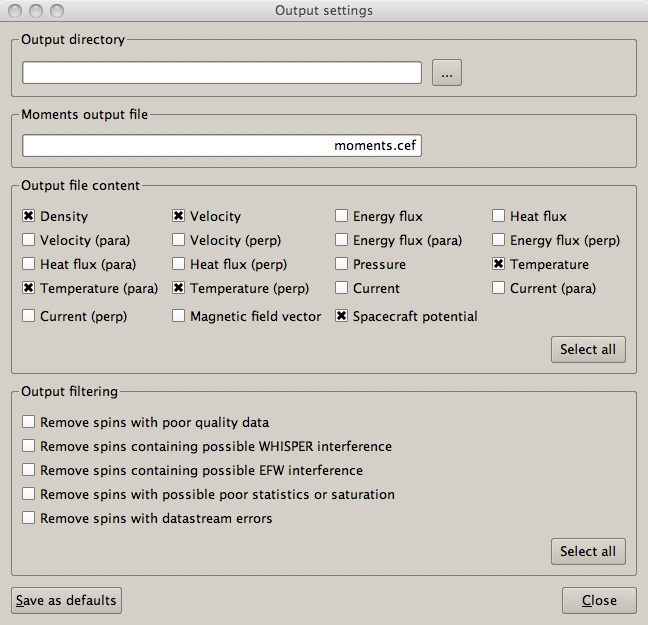The height and width of the screenshot is (625, 648).
Task: Enable Remove spins with datastream errors
Action: [x=29, y=518]
